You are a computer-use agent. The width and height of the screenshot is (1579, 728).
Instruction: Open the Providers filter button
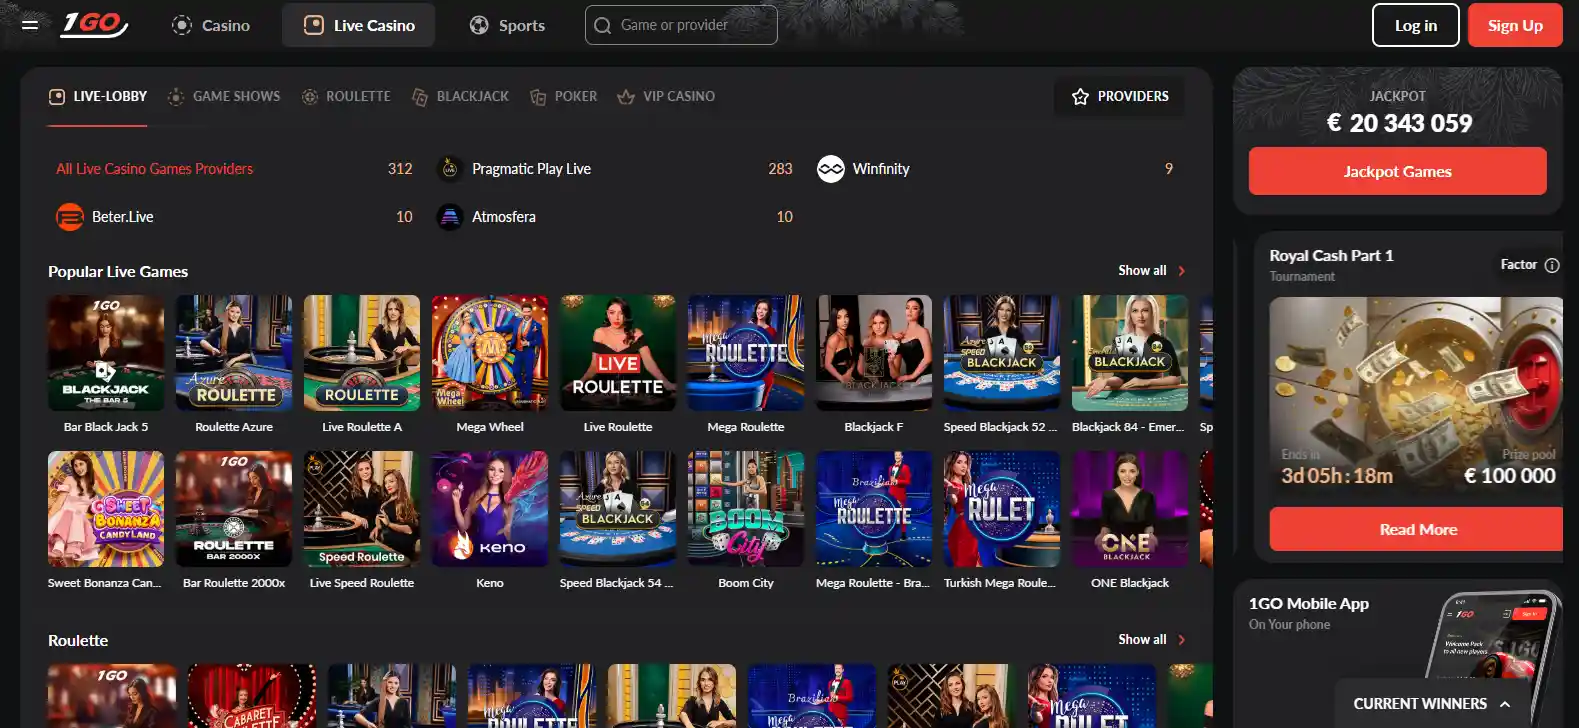pyautogui.click(x=1119, y=97)
